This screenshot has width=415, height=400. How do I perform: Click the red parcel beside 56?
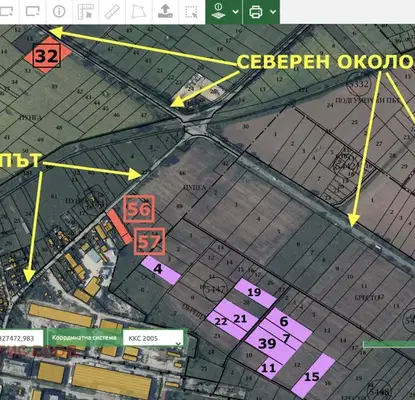click(x=119, y=226)
